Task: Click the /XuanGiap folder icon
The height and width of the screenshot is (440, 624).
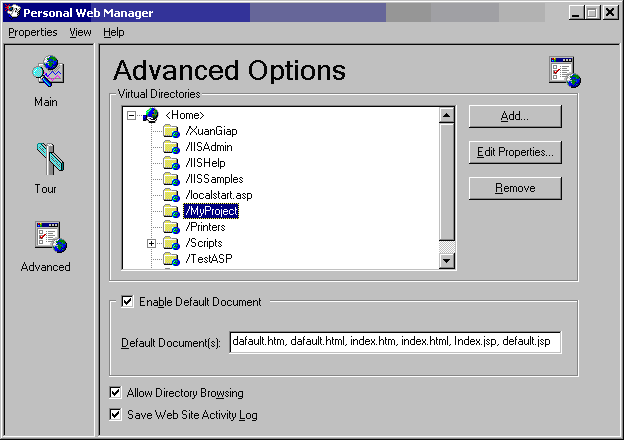Action: (x=170, y=131)
